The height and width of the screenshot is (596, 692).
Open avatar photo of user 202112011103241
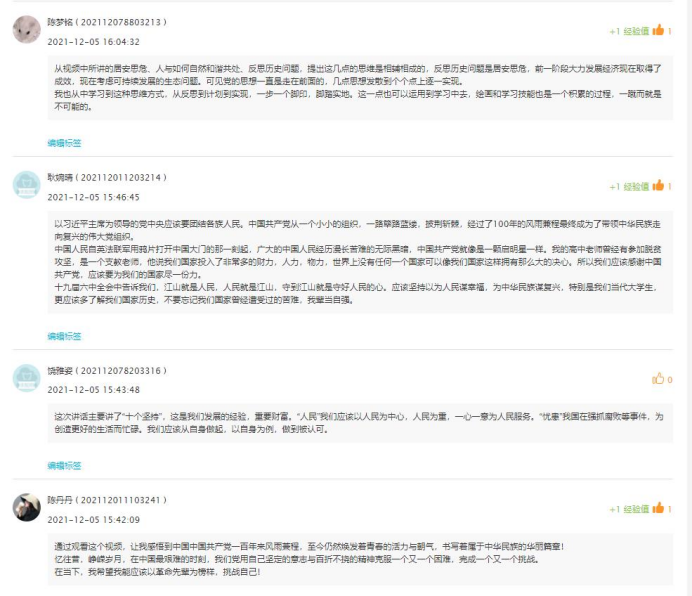27,507
